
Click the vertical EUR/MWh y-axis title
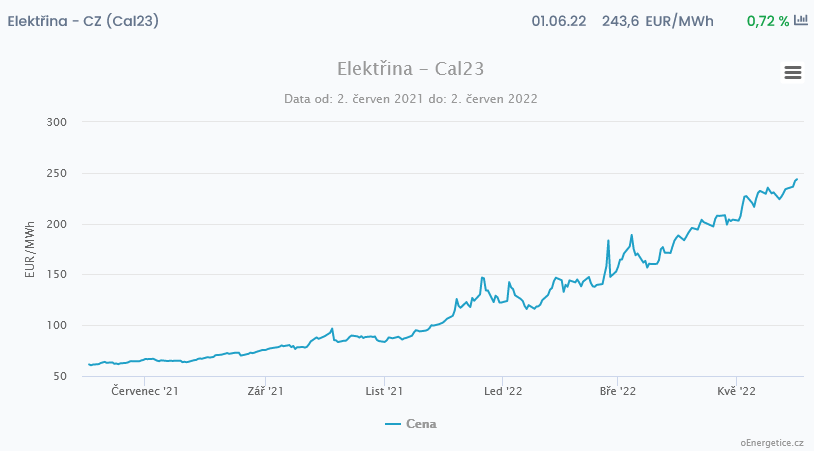click(x=31, y=249)
